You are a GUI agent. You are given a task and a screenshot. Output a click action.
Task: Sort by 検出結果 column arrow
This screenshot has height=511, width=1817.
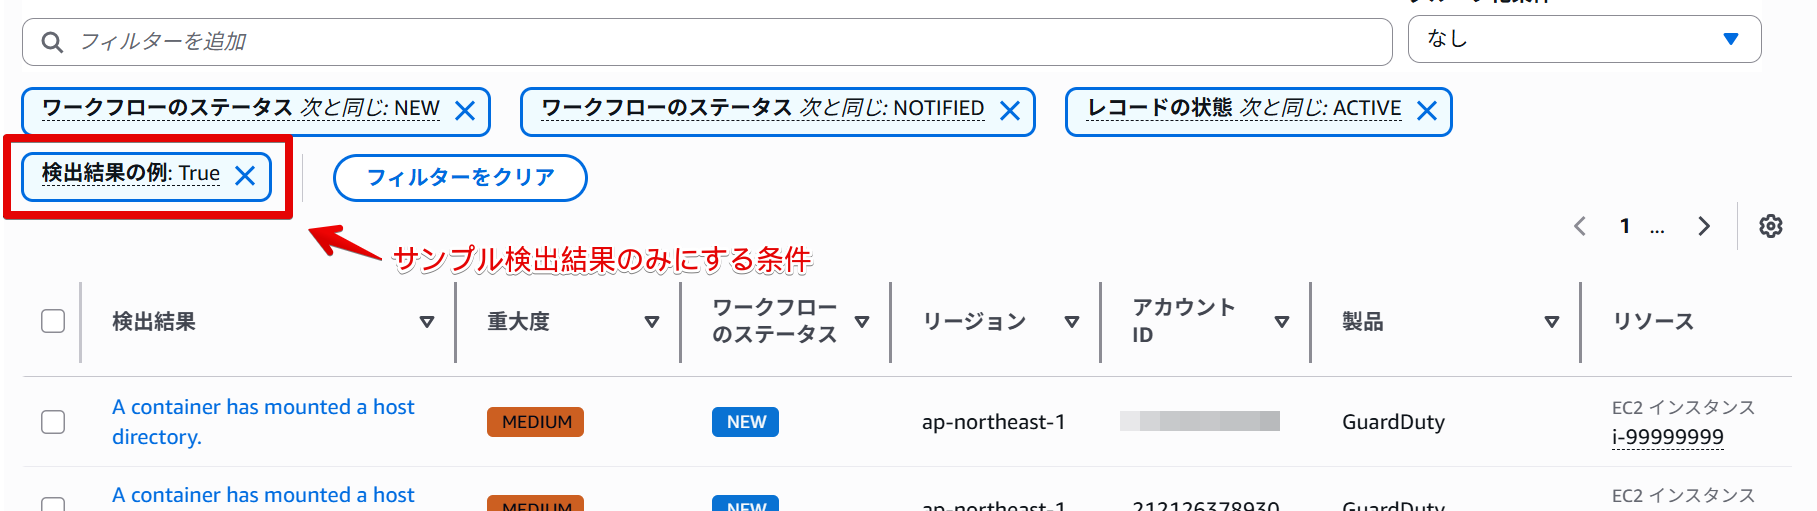click(x=427, y=322)
